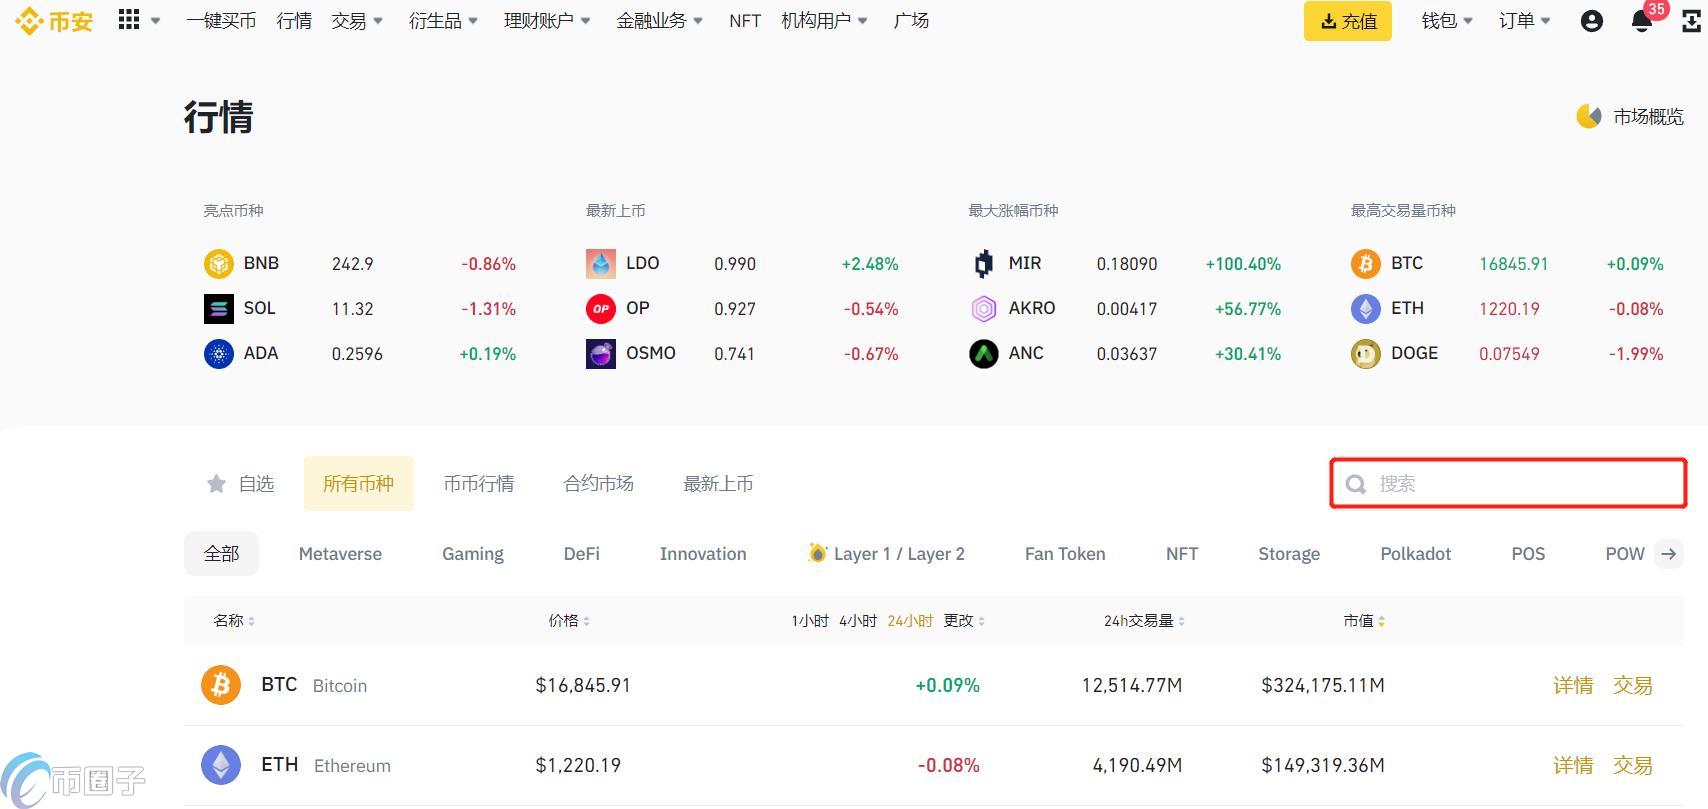This screenshot has width=1708, height=809.
Task: Select the 1小时 change interval
Action: click(810, 621)
